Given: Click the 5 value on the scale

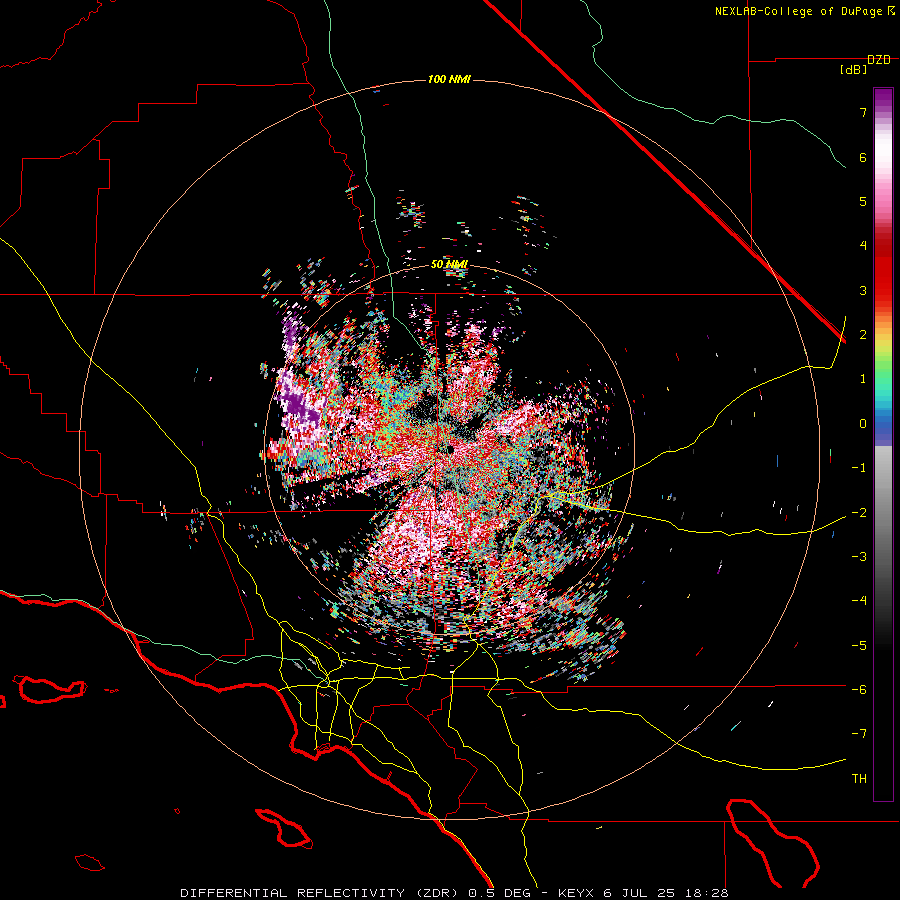Looking at the screenshot, I should click(863, 201).
